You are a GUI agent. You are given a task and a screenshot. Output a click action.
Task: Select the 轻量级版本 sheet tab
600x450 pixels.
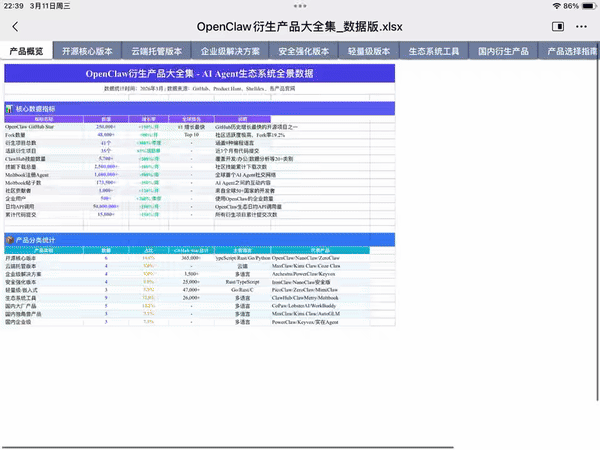coord(369,51)
